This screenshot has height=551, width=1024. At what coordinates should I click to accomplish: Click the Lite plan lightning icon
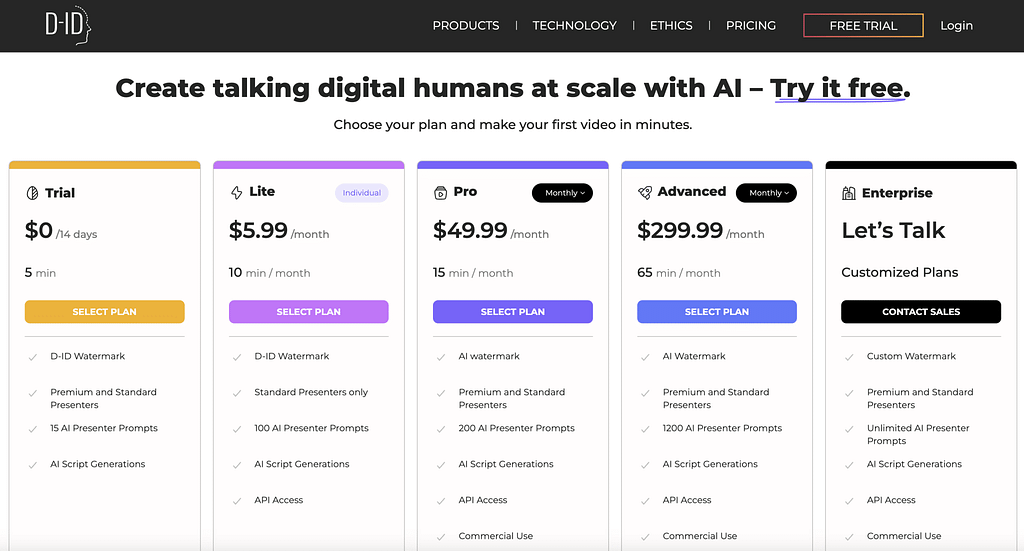pyautogui.click(x=237, y=192)
